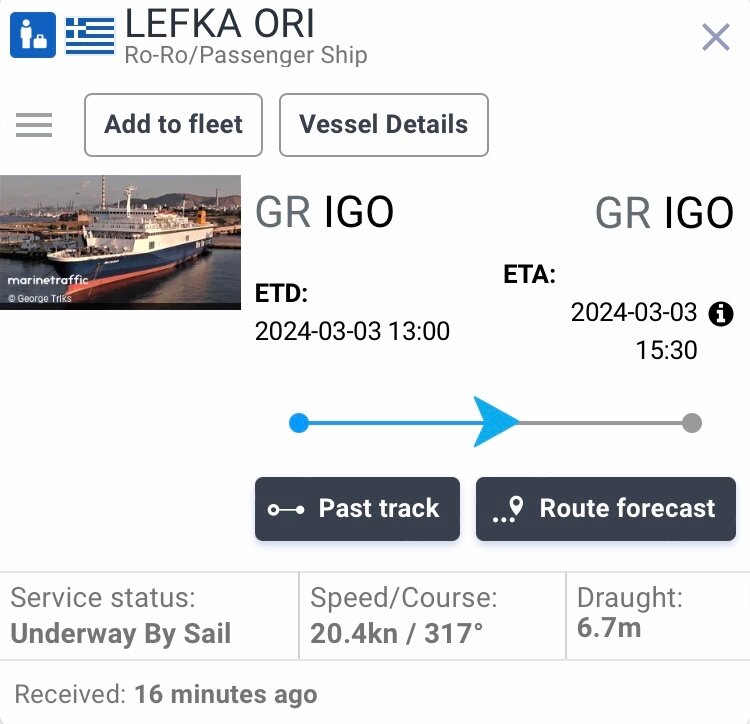Open the hamburger menu icon
This screenshot has height=724, width=750.
click(x=34, y=125)
